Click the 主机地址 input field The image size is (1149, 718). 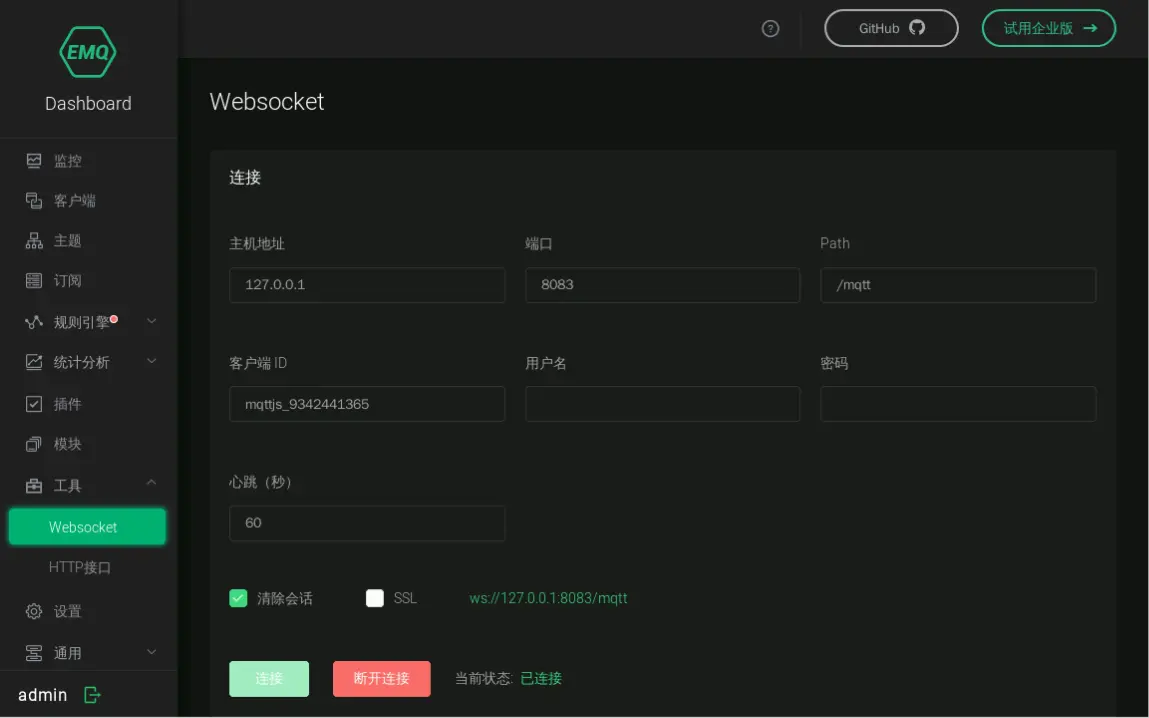click(x=367, y=285)
